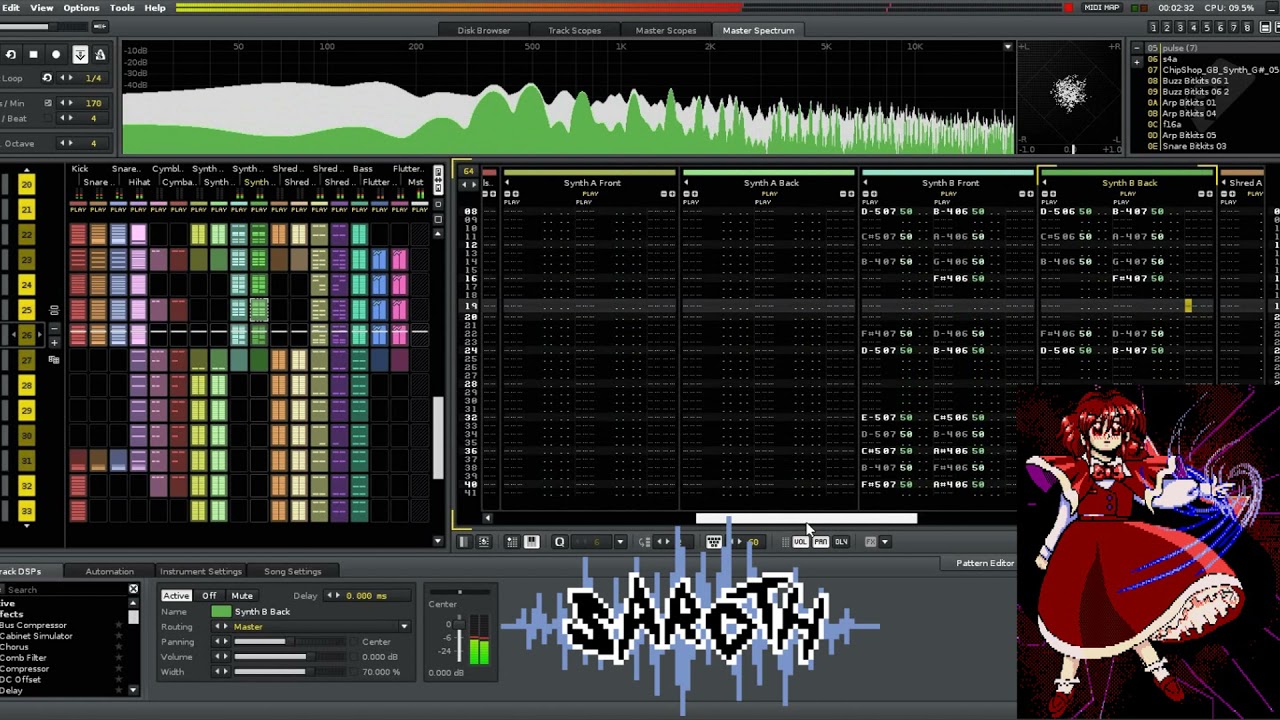The height and width of the screenshot is (720, 1280).
Task: Toggle the panning column PAN button
Action: [820, 542]
